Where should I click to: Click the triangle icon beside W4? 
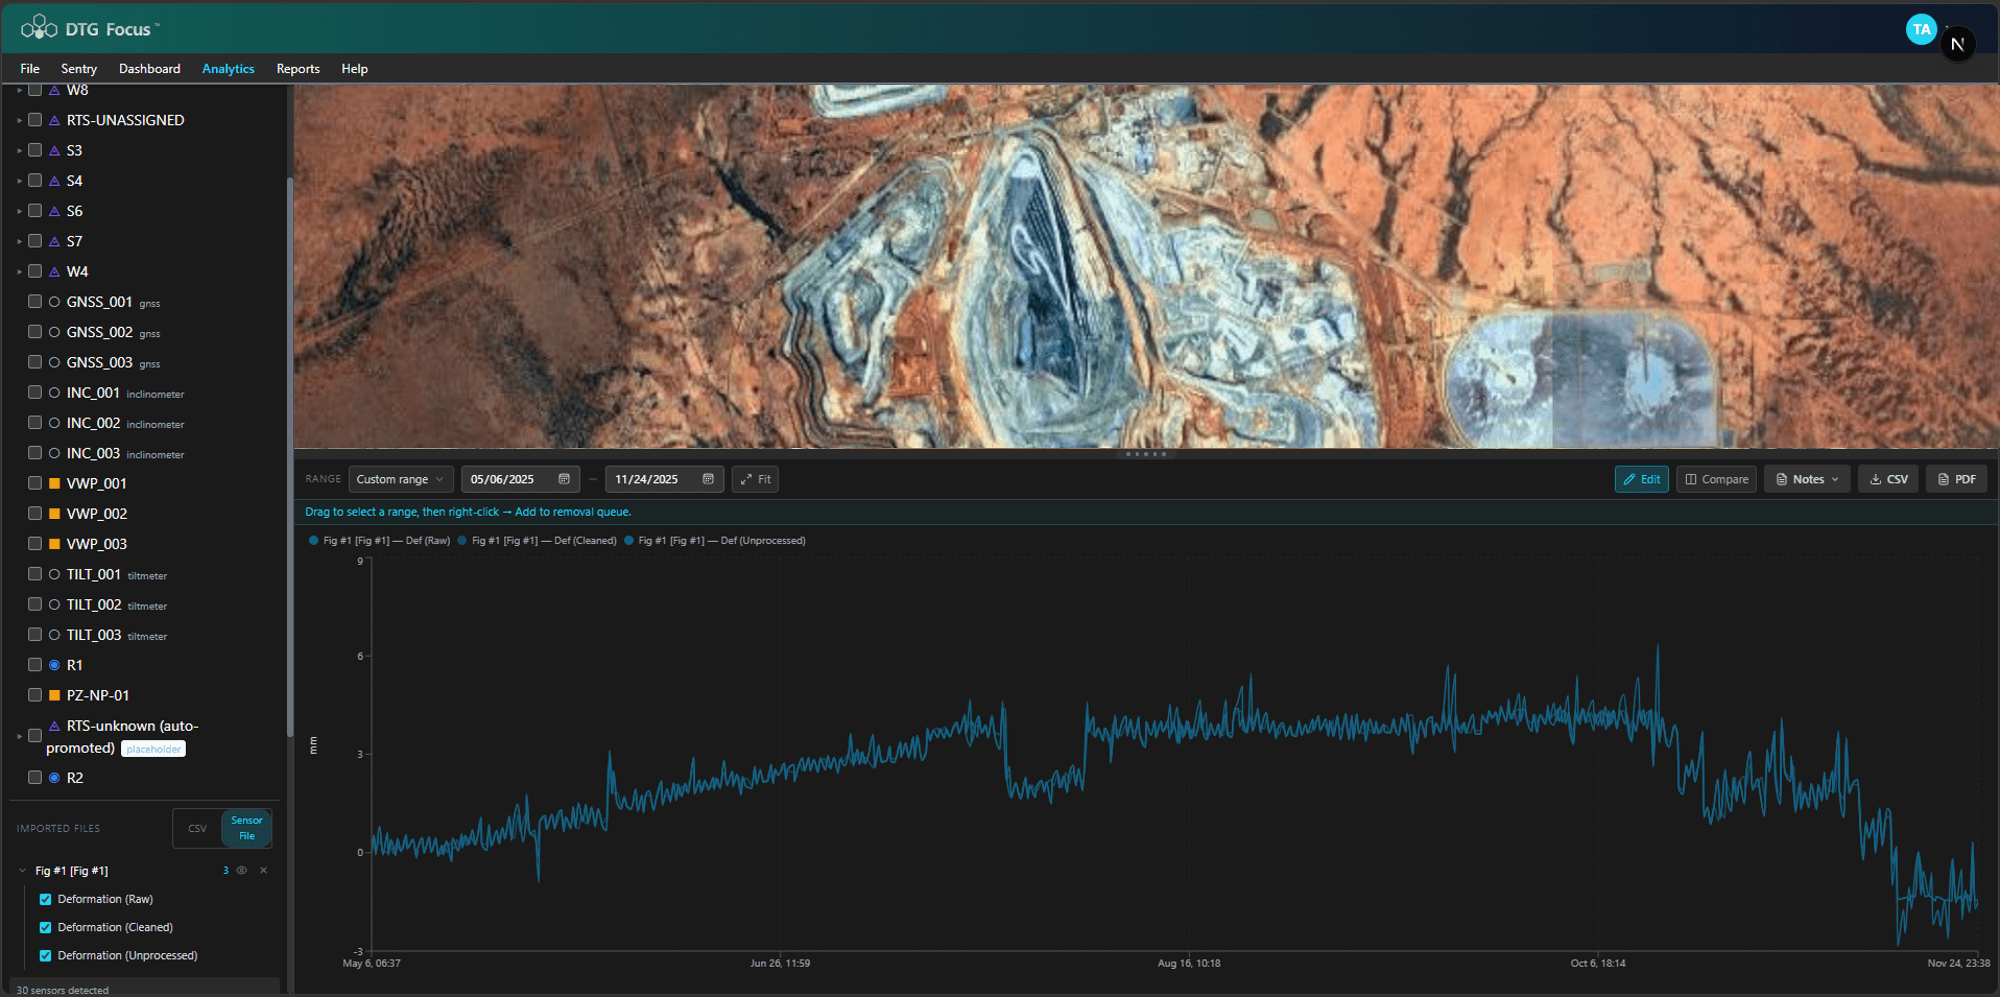(x=54, y=272)
